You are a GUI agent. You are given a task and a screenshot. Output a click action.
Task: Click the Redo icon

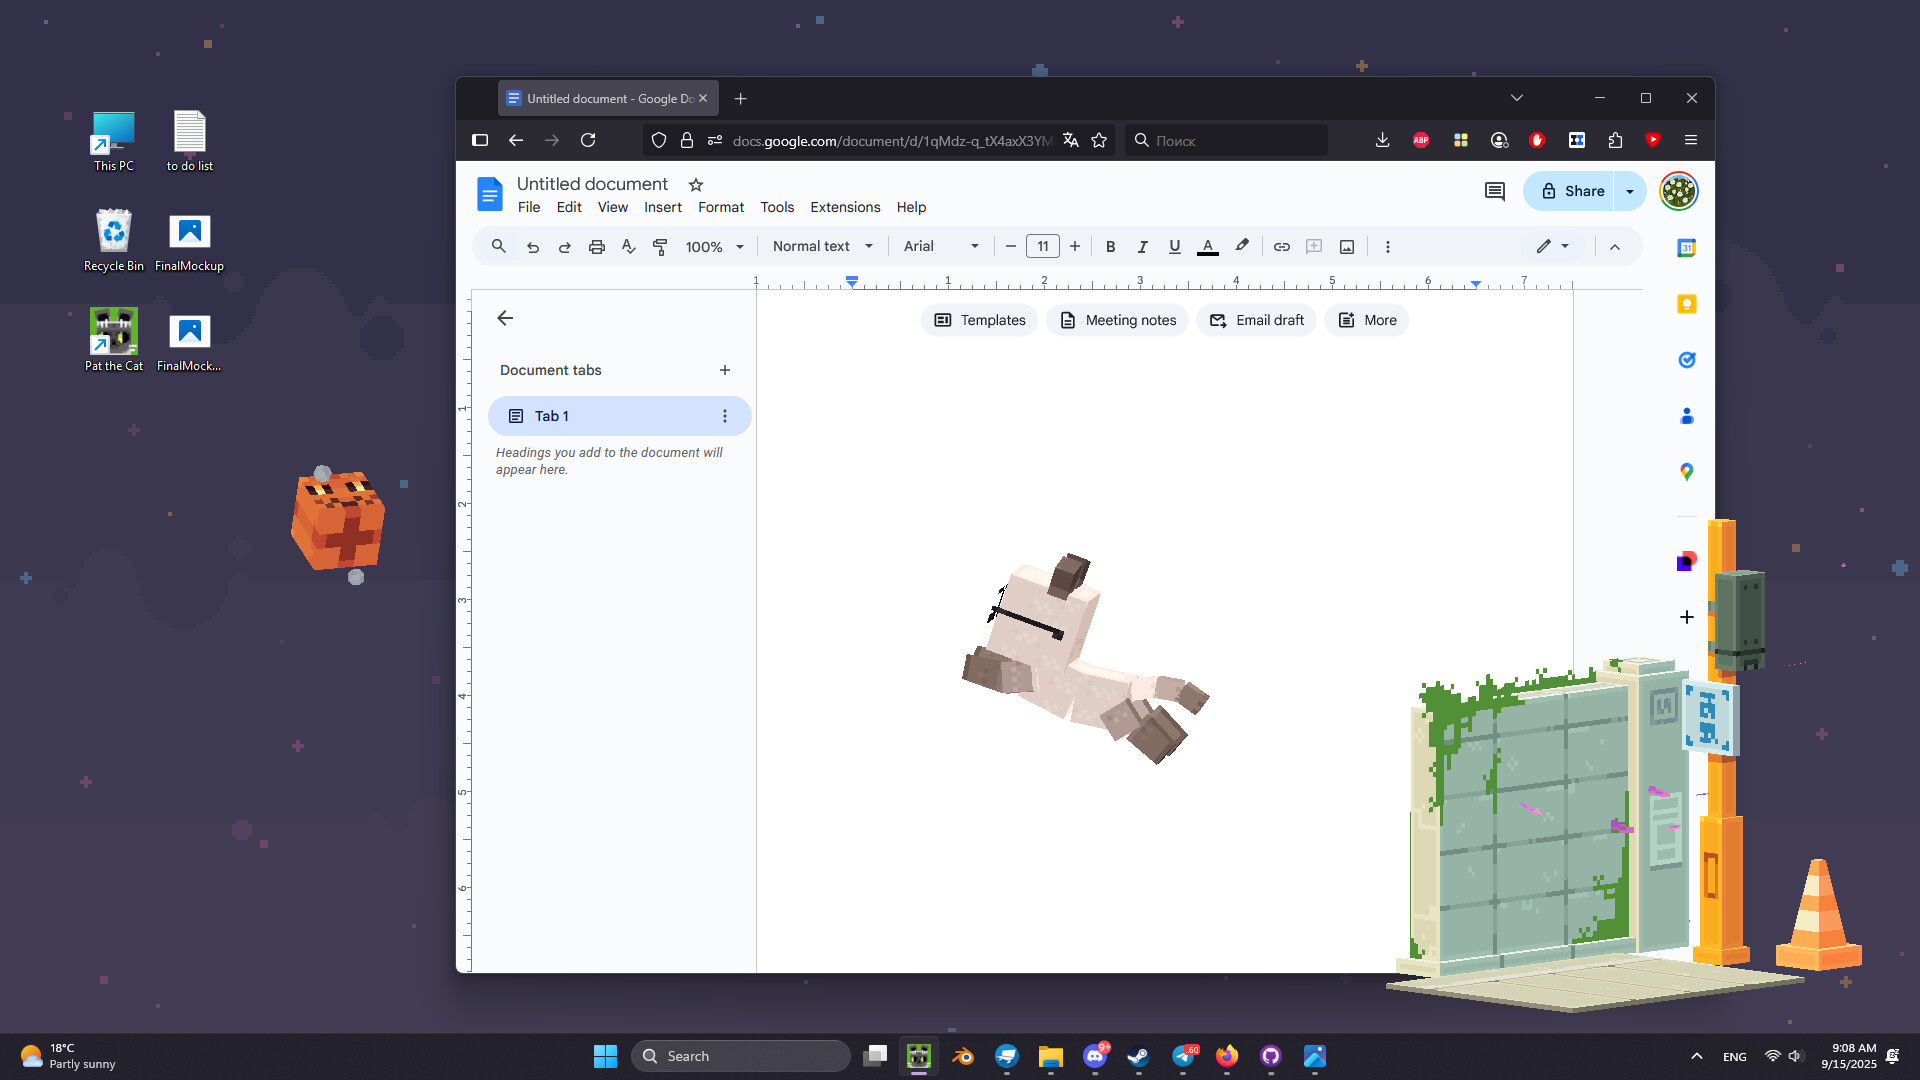(x=564, y=246)
